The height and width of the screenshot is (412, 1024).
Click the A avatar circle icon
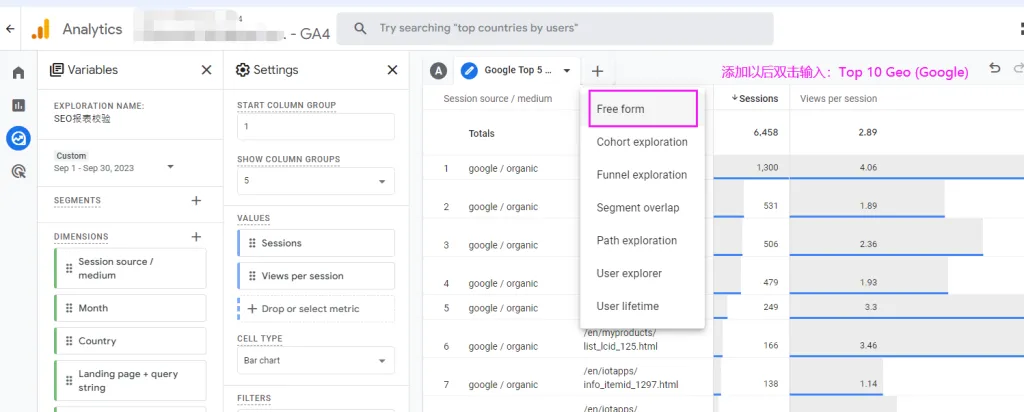click(438, 71)
